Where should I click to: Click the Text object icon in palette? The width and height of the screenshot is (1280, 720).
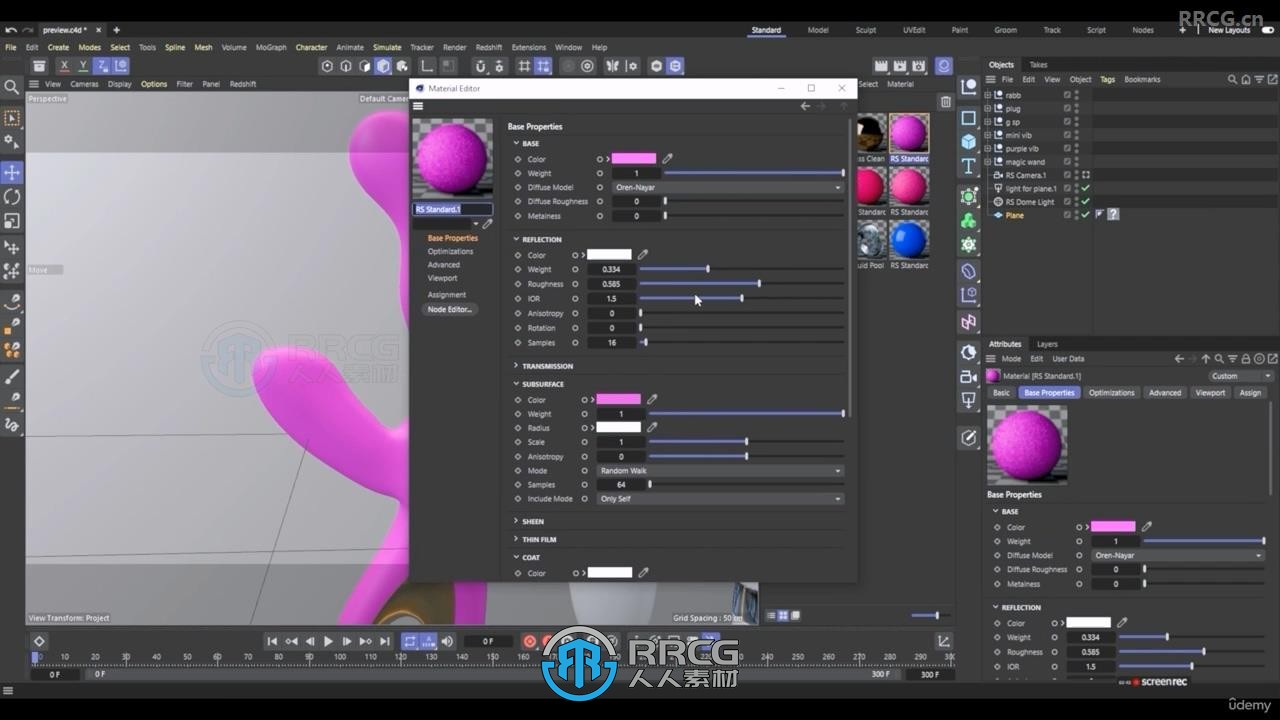[x=968, y=166]
